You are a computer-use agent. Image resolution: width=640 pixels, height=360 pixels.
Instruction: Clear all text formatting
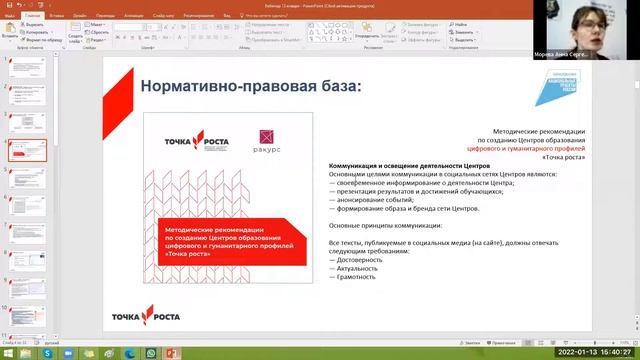pos(183,27)
